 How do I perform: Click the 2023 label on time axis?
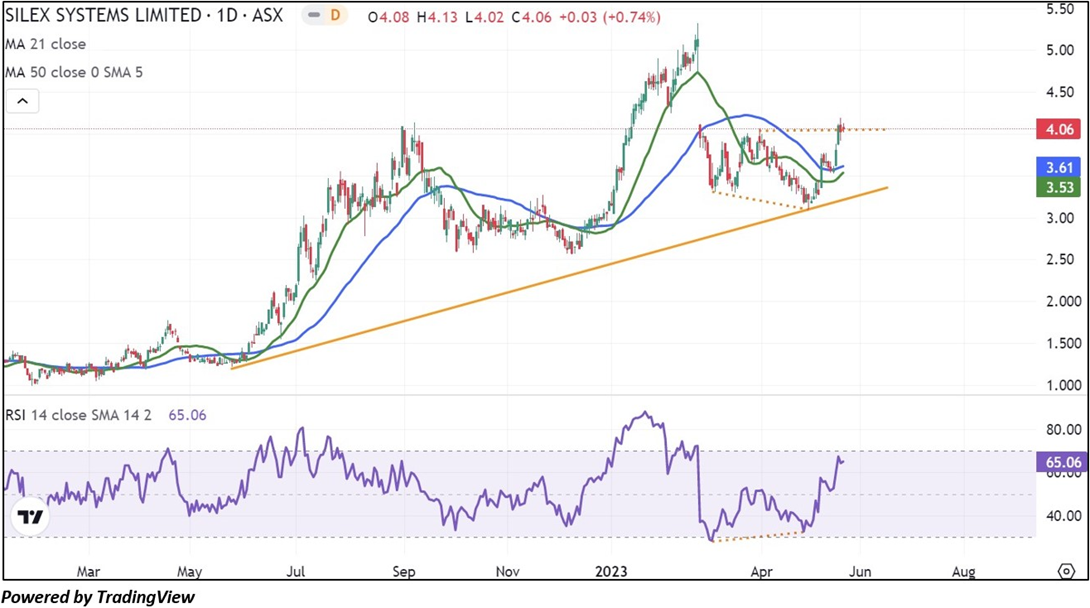(x=609, y=571)
